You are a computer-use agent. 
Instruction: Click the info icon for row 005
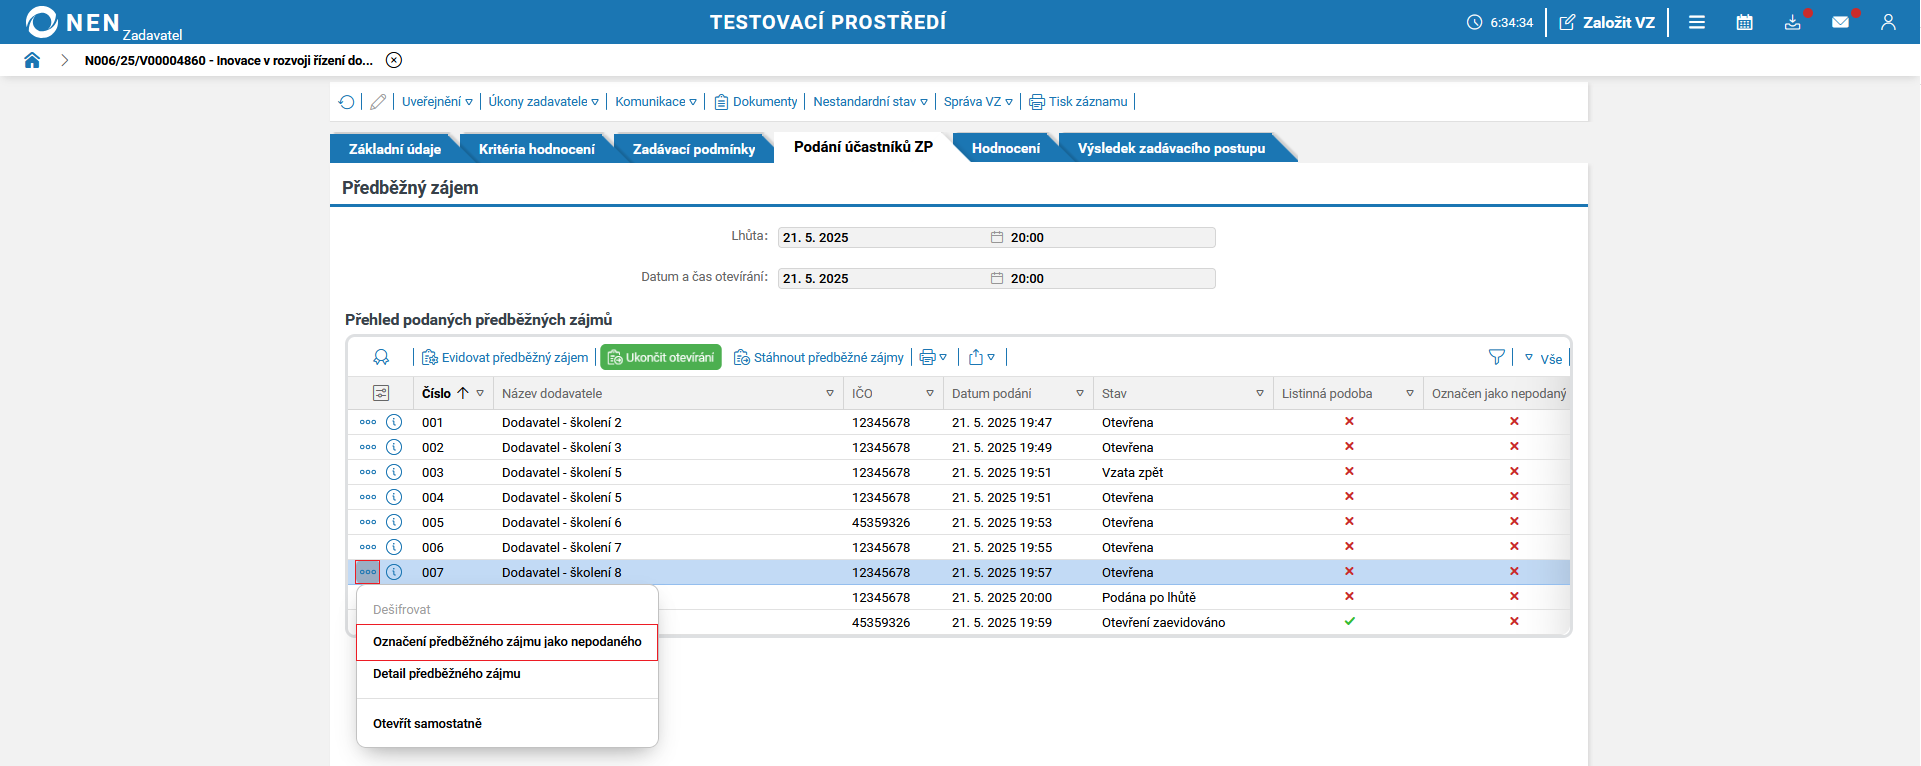(394, 522)
